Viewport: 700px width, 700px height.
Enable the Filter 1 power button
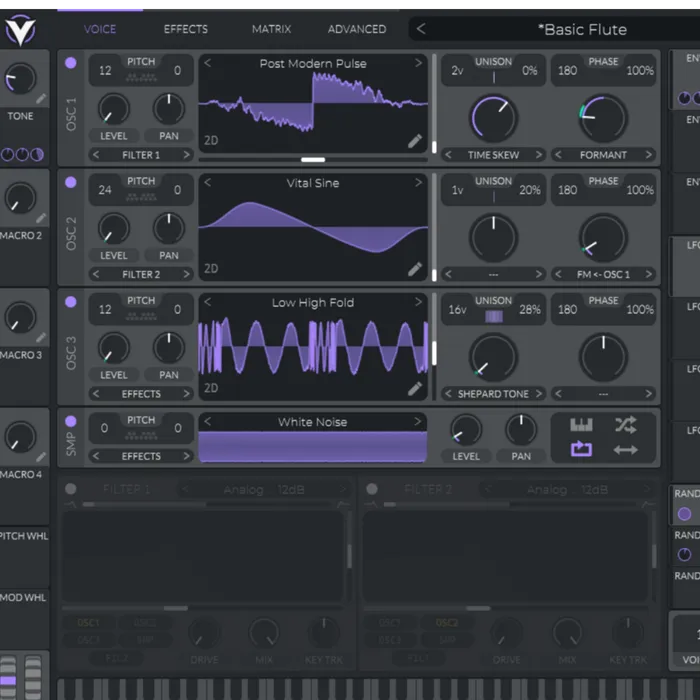[x=71, y=489]
